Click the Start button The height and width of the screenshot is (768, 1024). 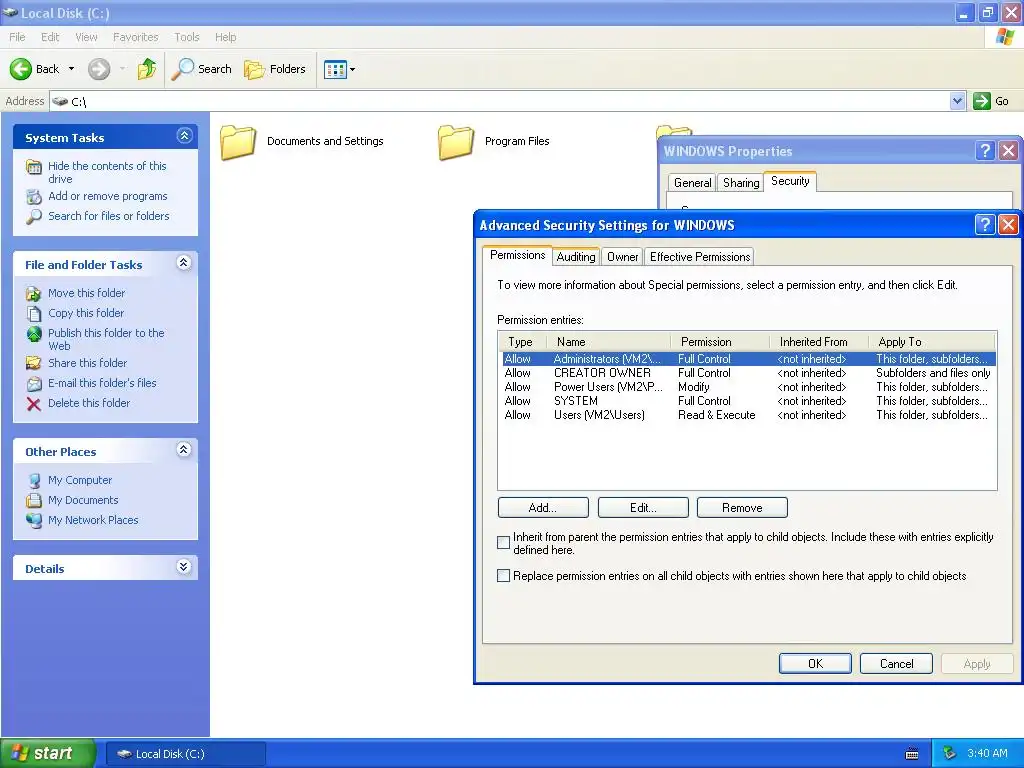(47, 753)
